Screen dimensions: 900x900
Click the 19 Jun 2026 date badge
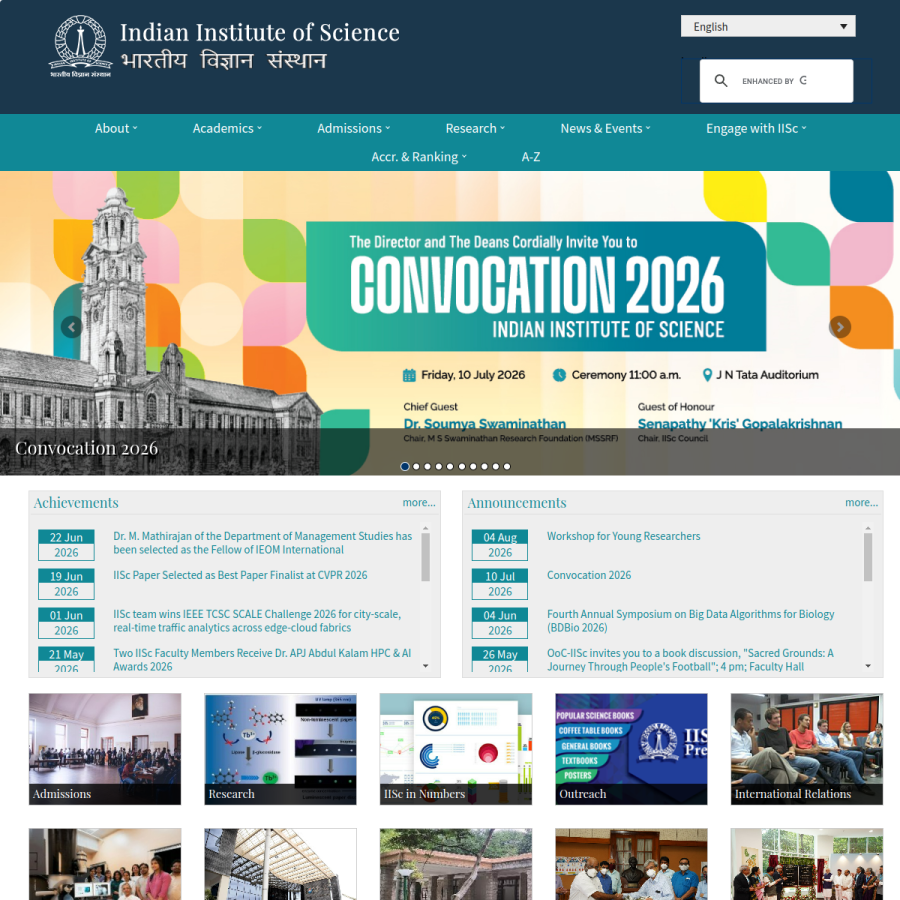pos(66,584)
